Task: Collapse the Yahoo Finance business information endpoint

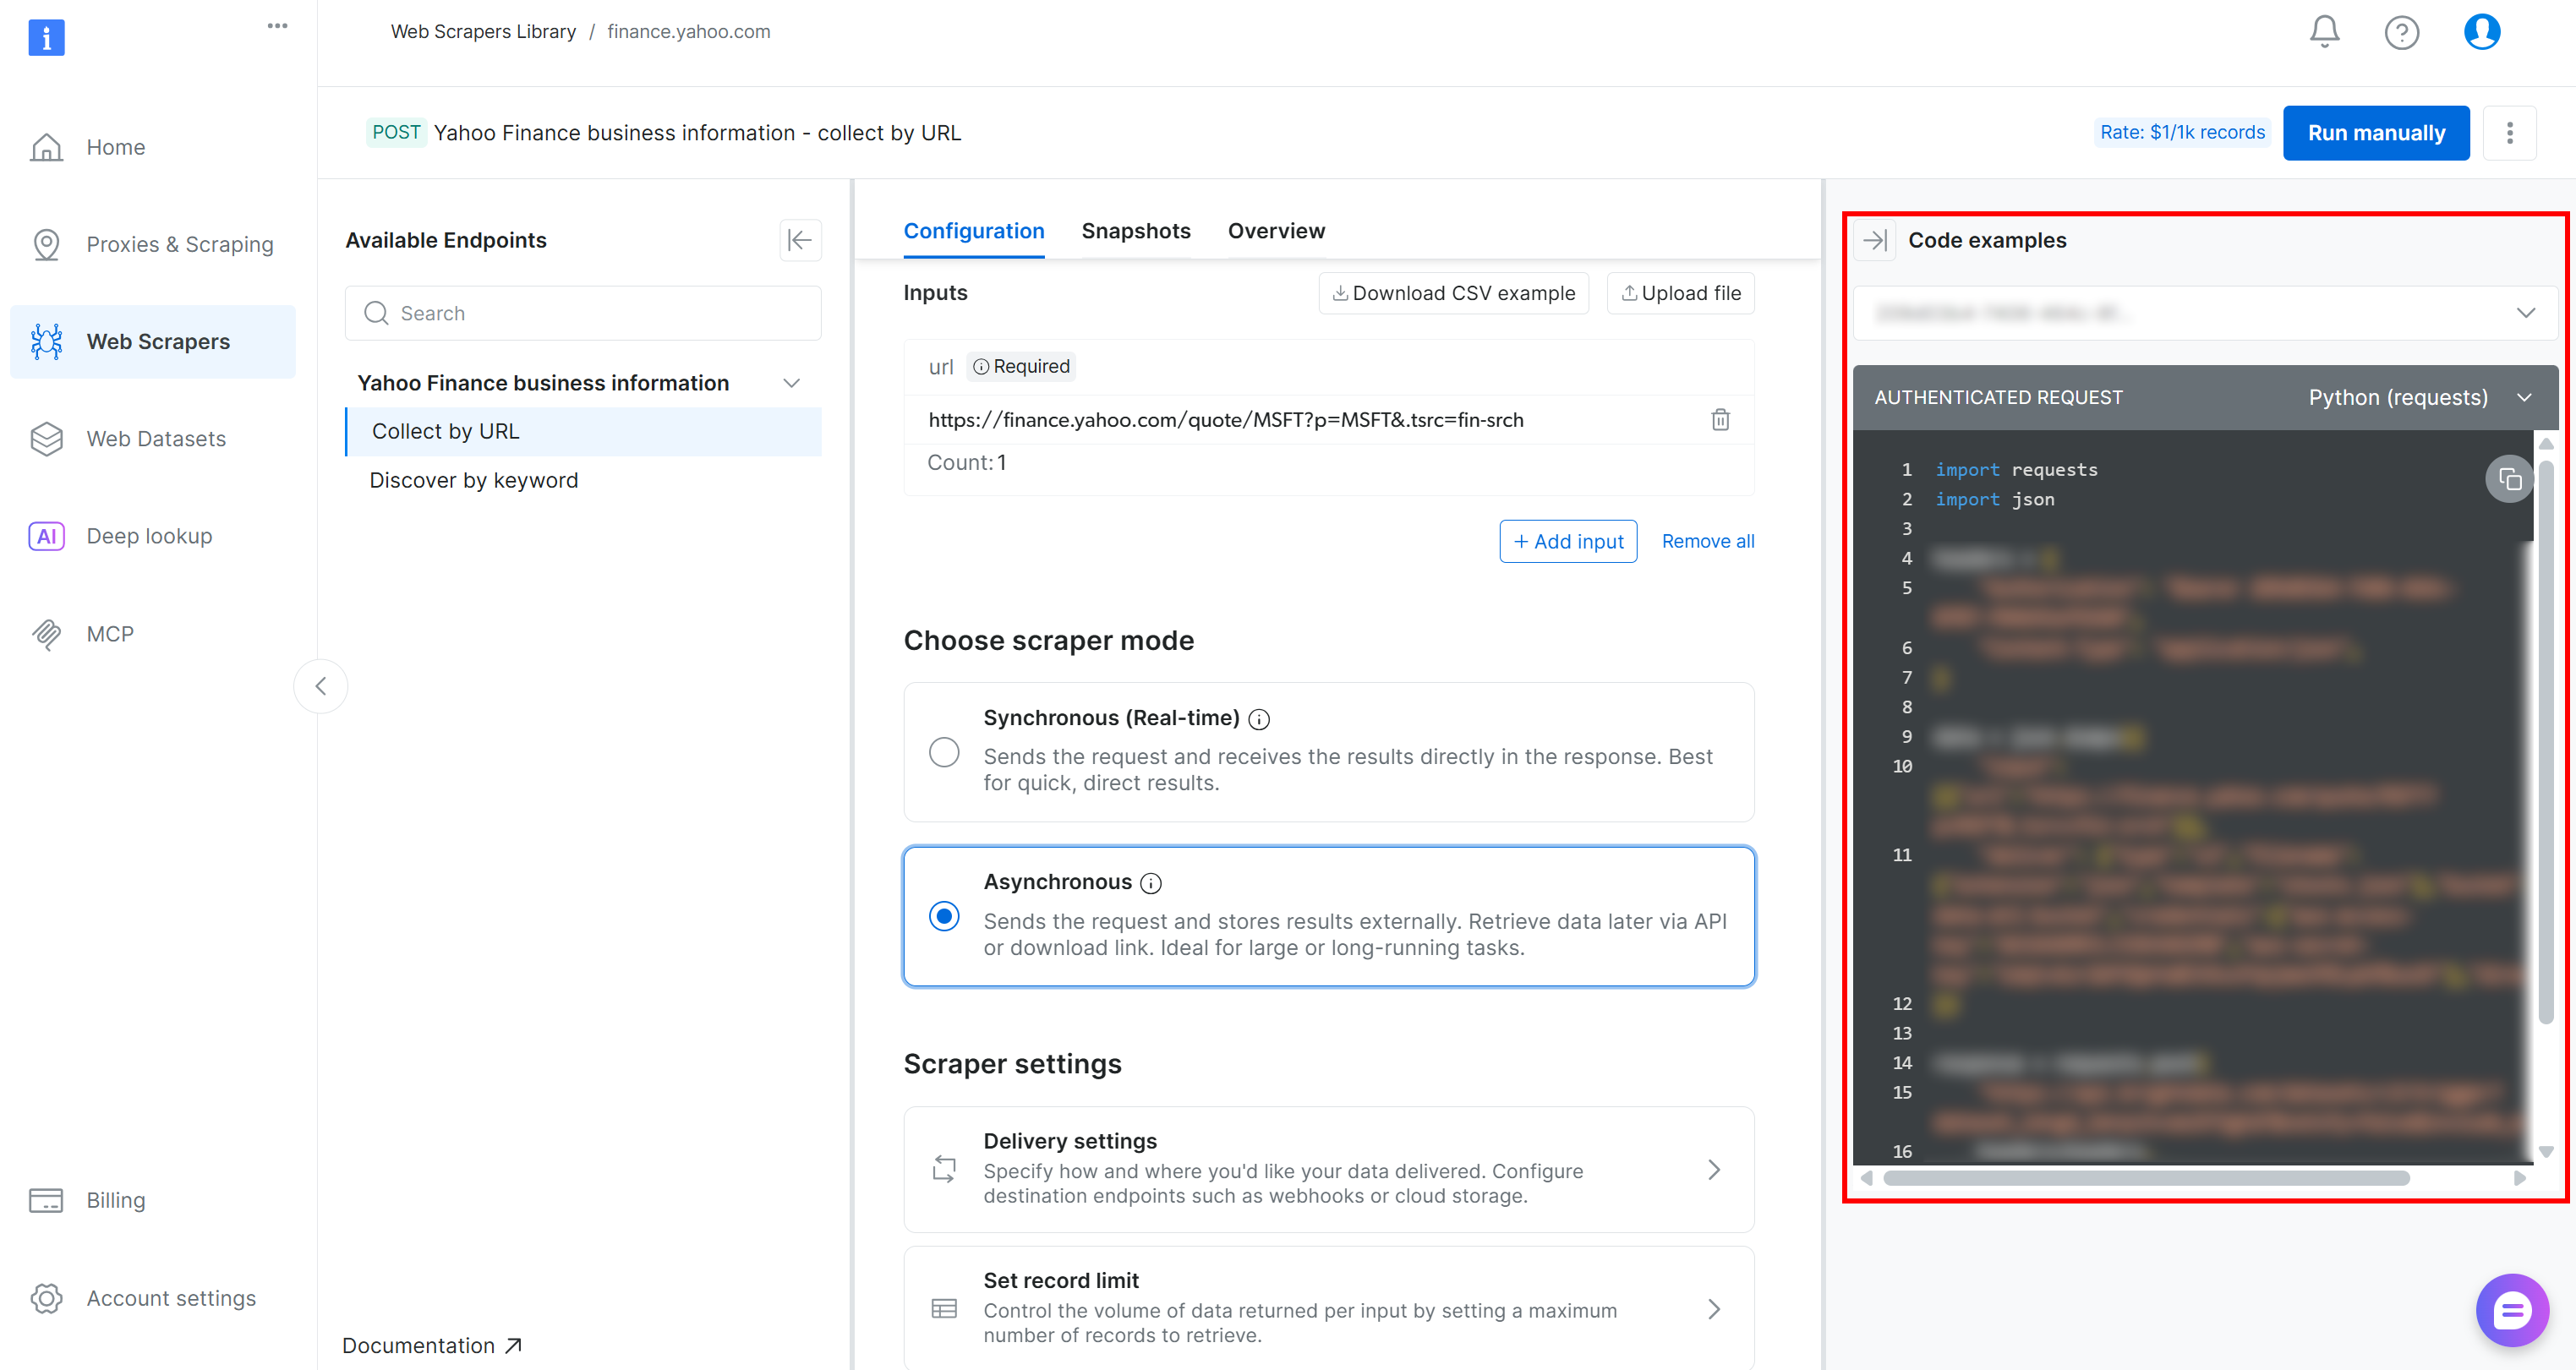Action: click(x=791, y=382)
